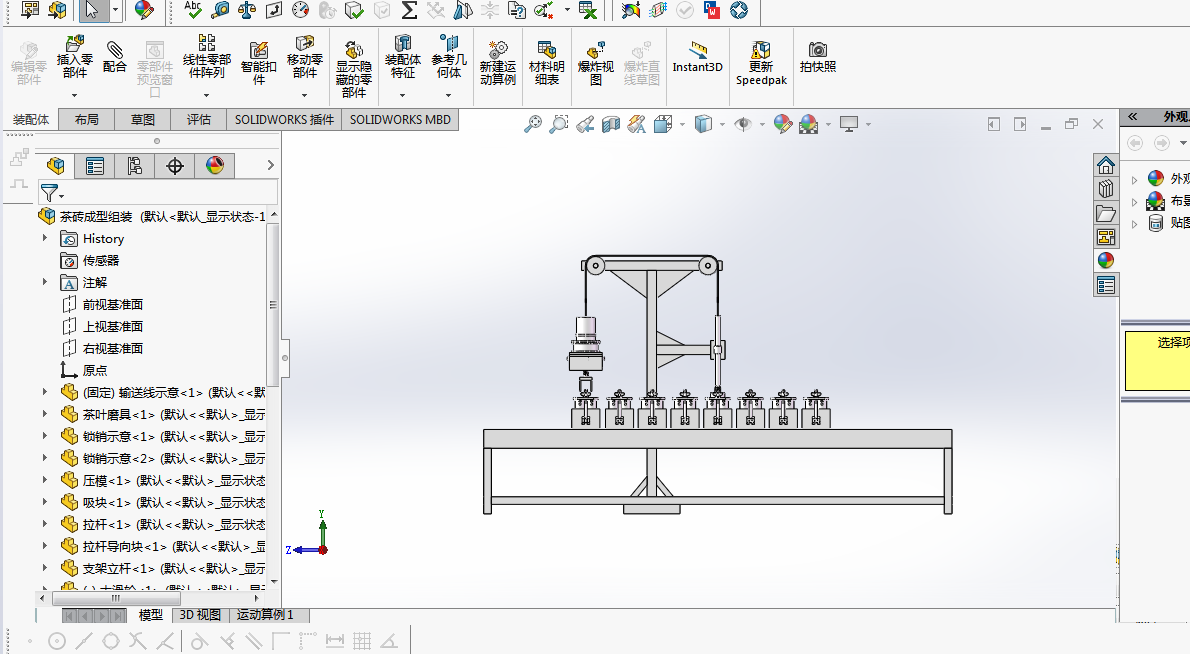Open the 装配体 ribbon tab
The width and height of the screenshot is (1190, 654).
tap(31, 120)
